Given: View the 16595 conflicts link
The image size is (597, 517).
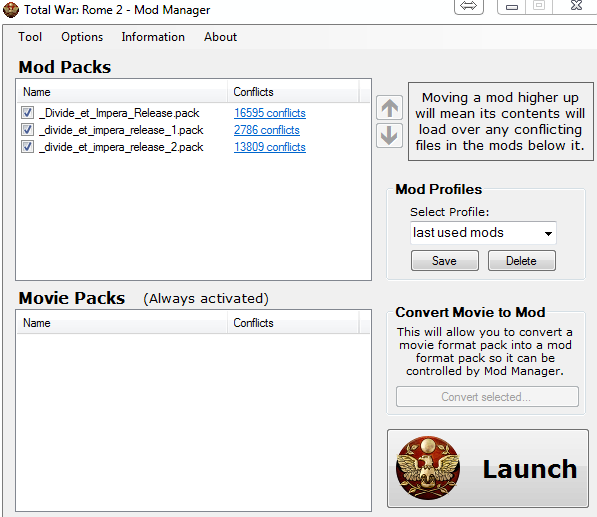Looking at the screenshot, I should (270, 113).
